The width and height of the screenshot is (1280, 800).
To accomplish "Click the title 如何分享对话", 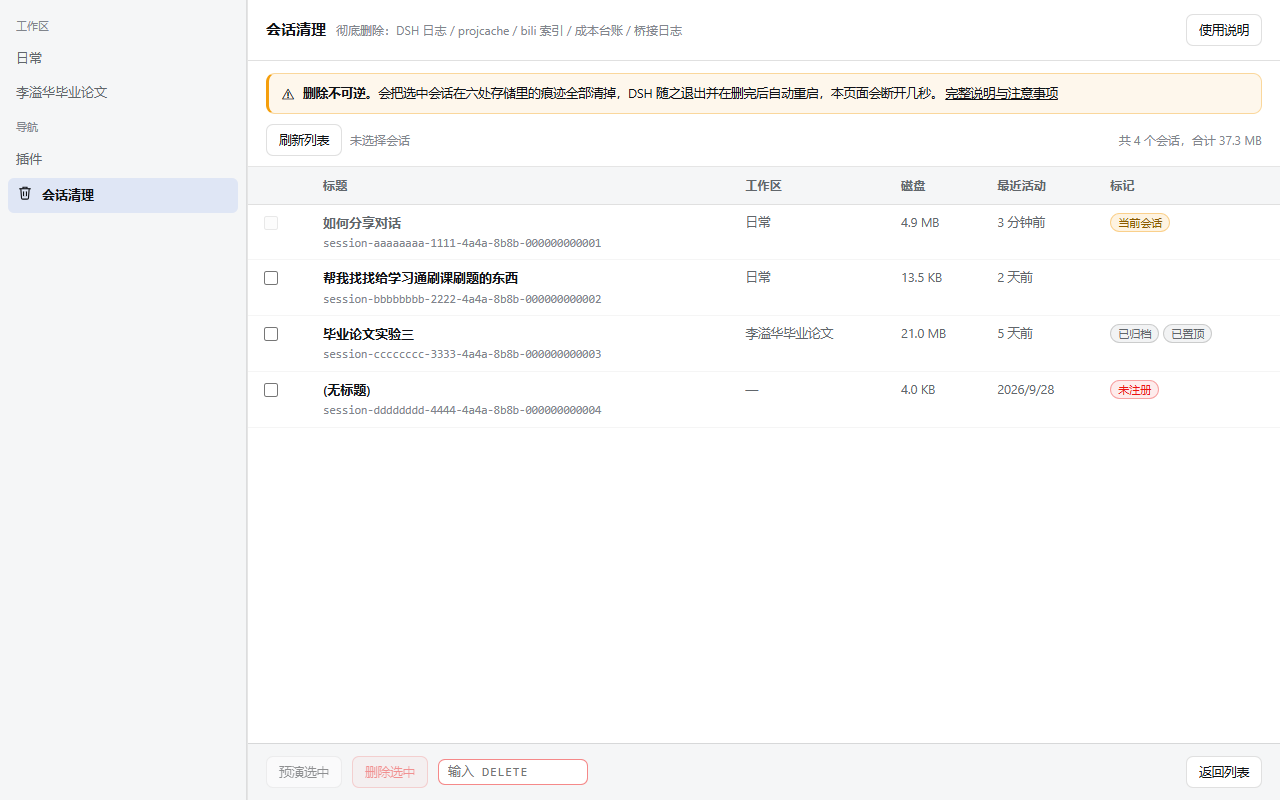I will pyautogui.click(x=362, y=223).
